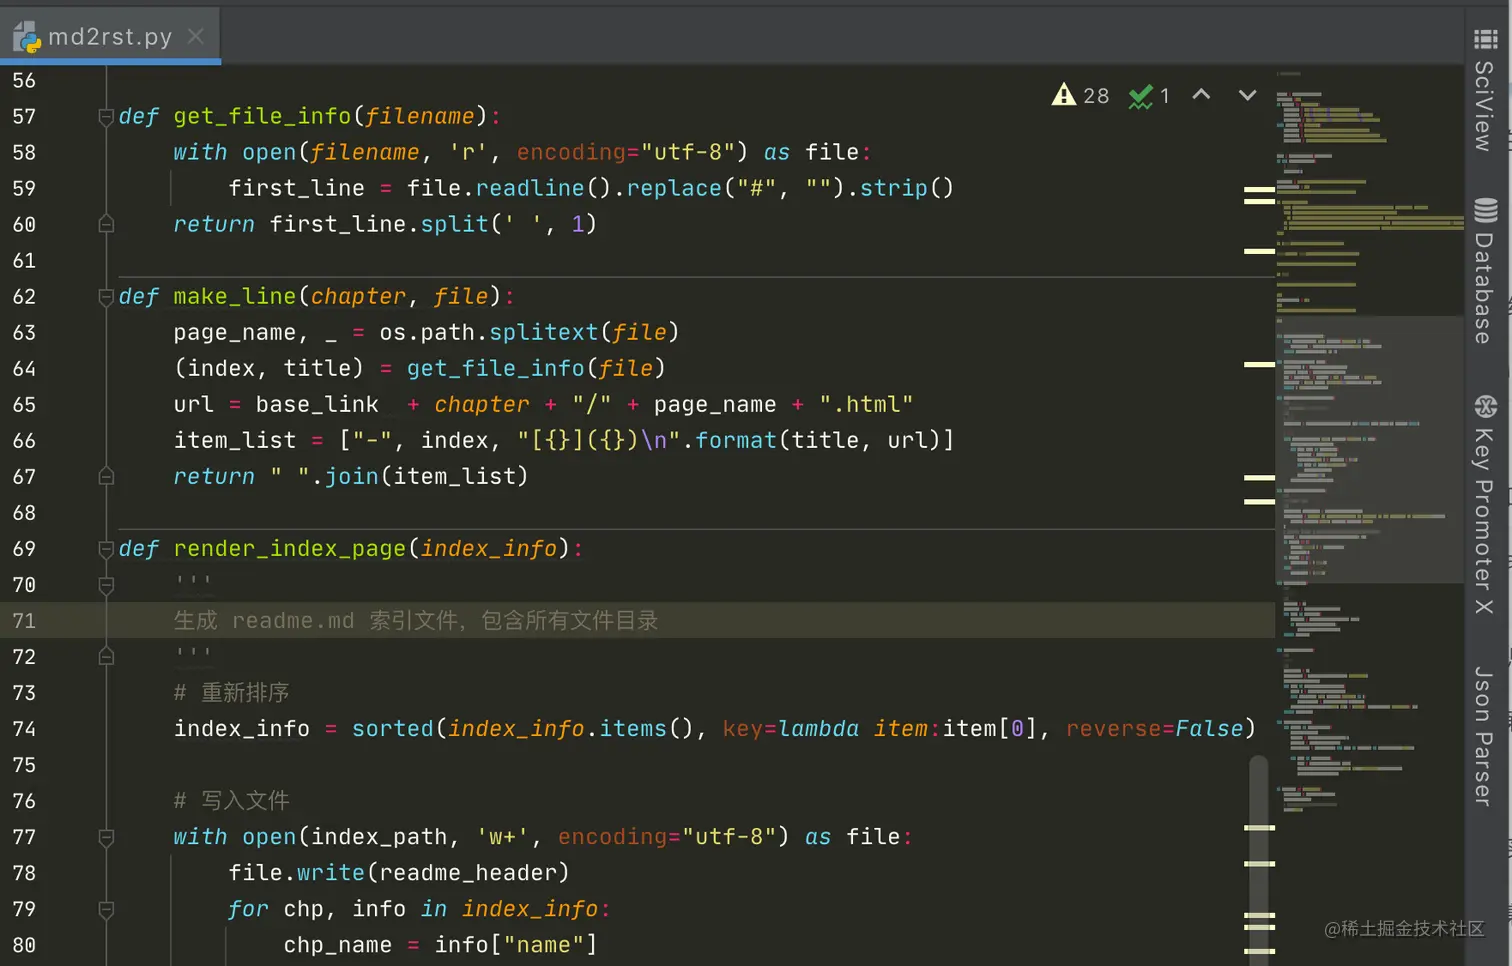1512x966 pixels.
Task: Click the comment on line 73
Action: (231, 693)
